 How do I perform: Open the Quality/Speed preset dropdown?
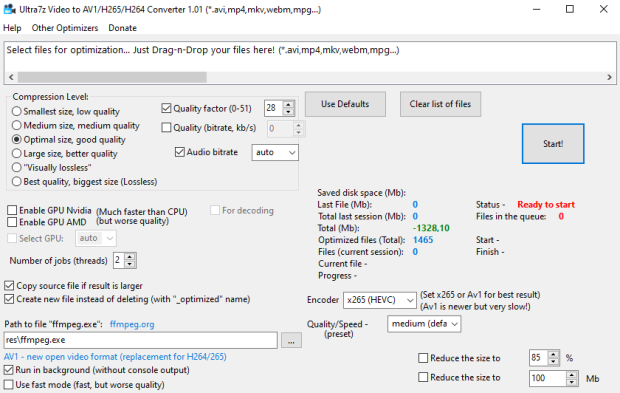pyautogui.click(x=424, y=324)
